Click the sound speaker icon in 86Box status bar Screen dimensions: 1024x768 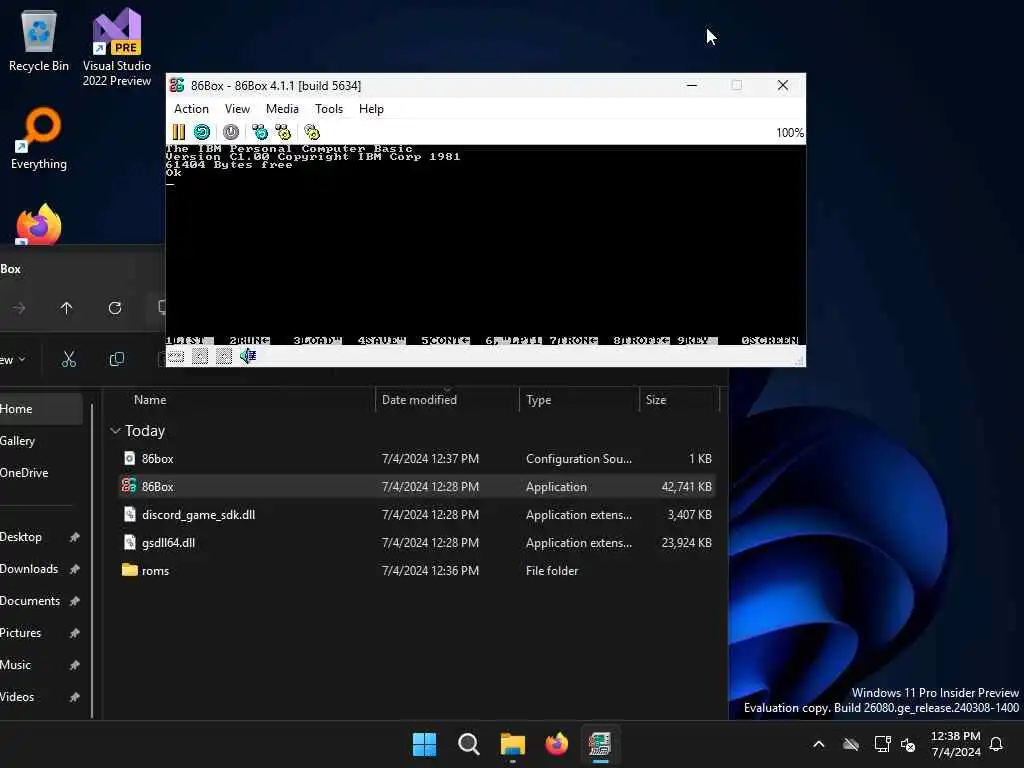coord(248,356)
